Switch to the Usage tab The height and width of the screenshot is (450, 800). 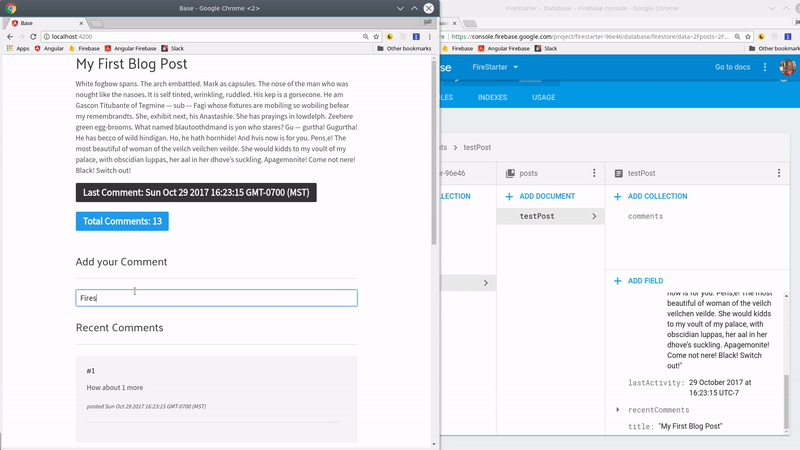(543, 98)
